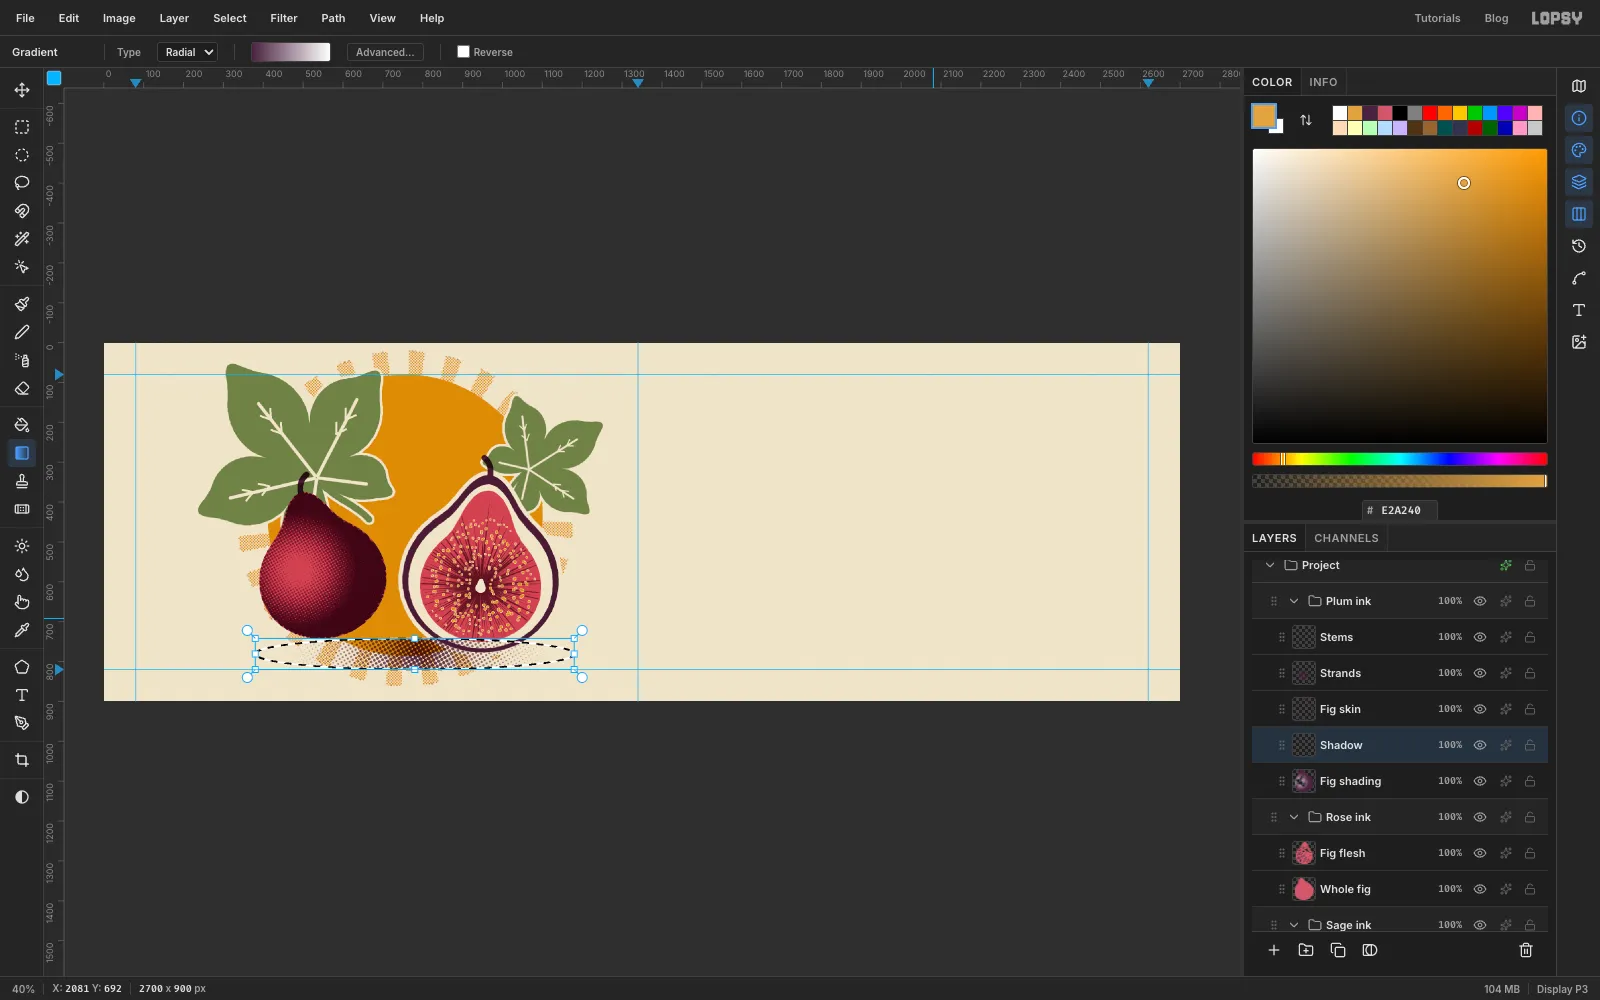The width and height of the screenshot is (1600, 1000).
Task: Select the Eraser tool
Action: coord(22,388)
